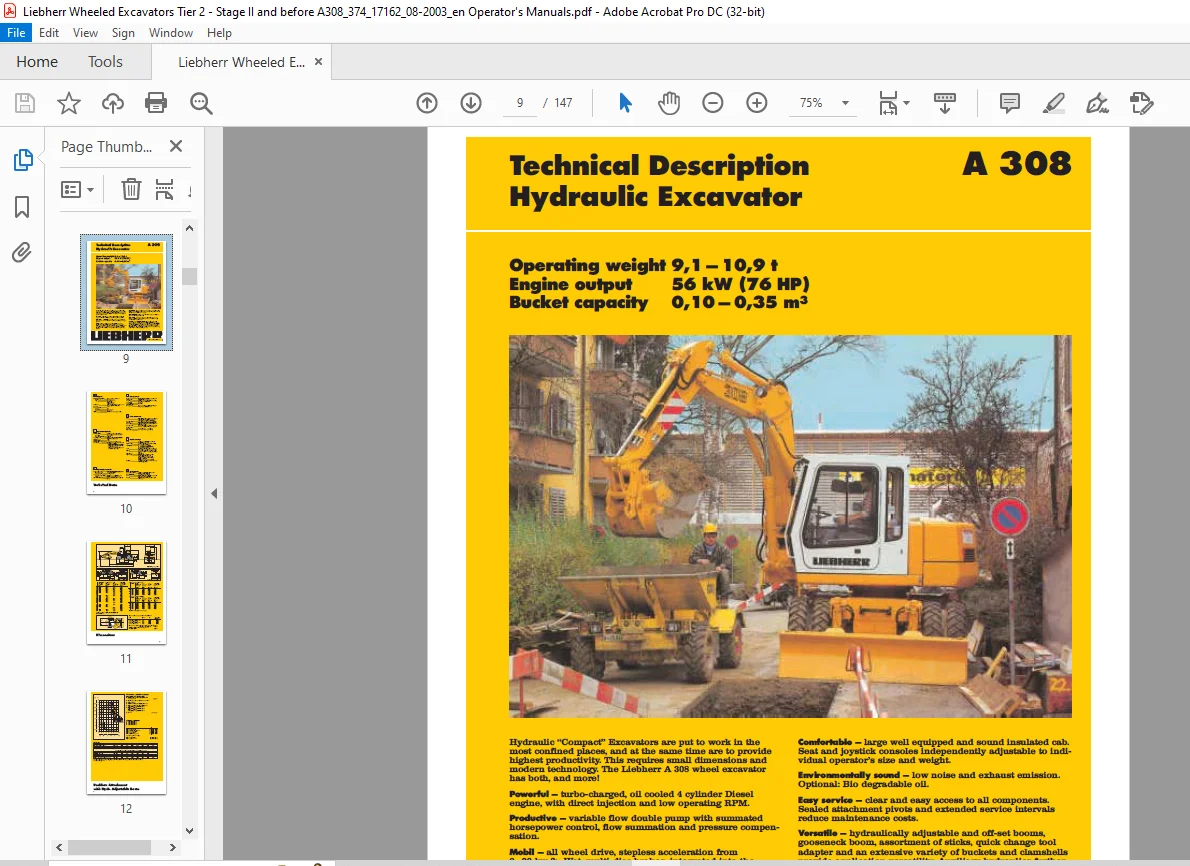Viewport: 1190px width, 866px height.
Task: Activate the selection arrow tool
Action: [x=625, y=102]
